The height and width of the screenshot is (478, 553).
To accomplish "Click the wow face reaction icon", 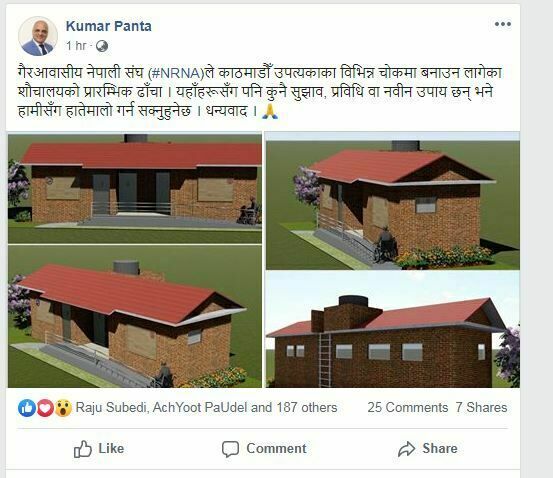I will click(63, 408).
